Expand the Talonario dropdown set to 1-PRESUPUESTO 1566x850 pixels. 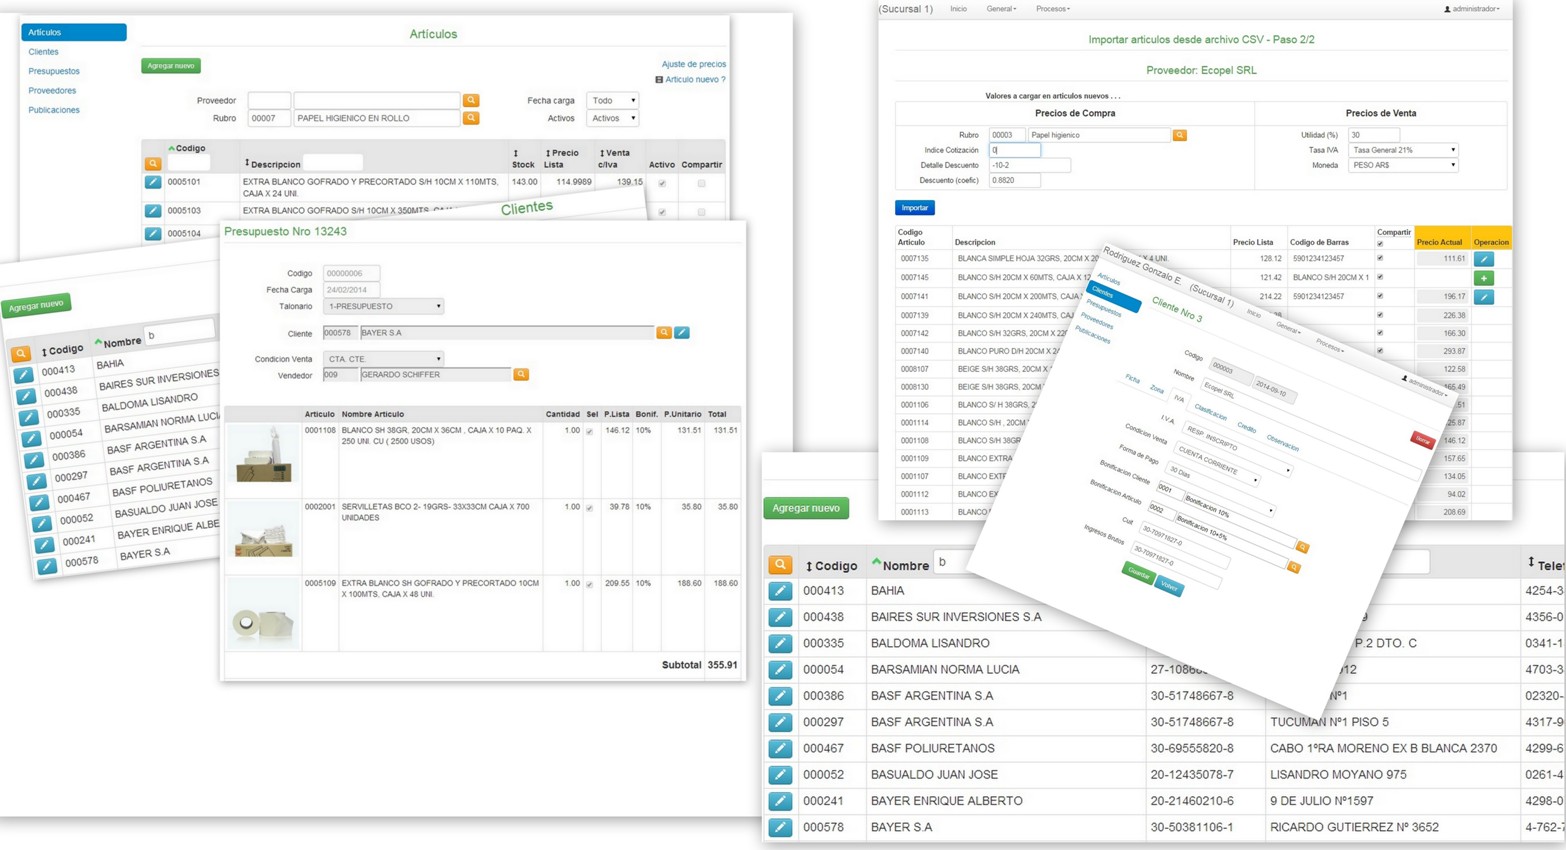[383, 306]
